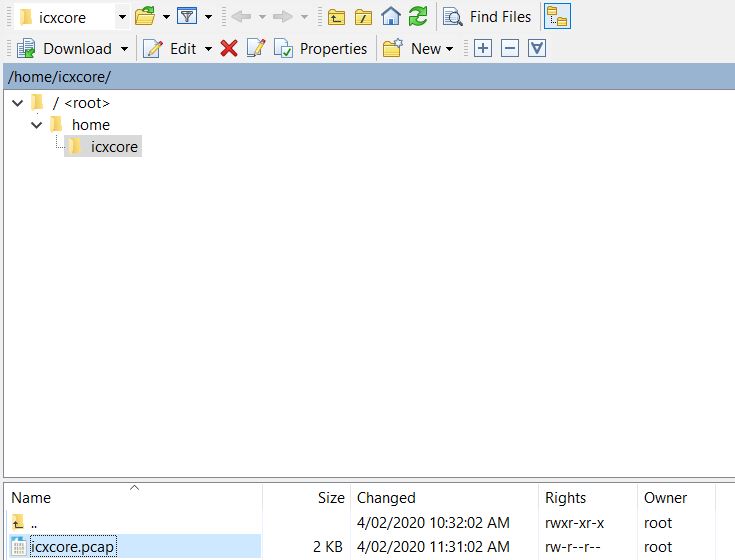Click the Filter files funnel icon

pos(187,16)
